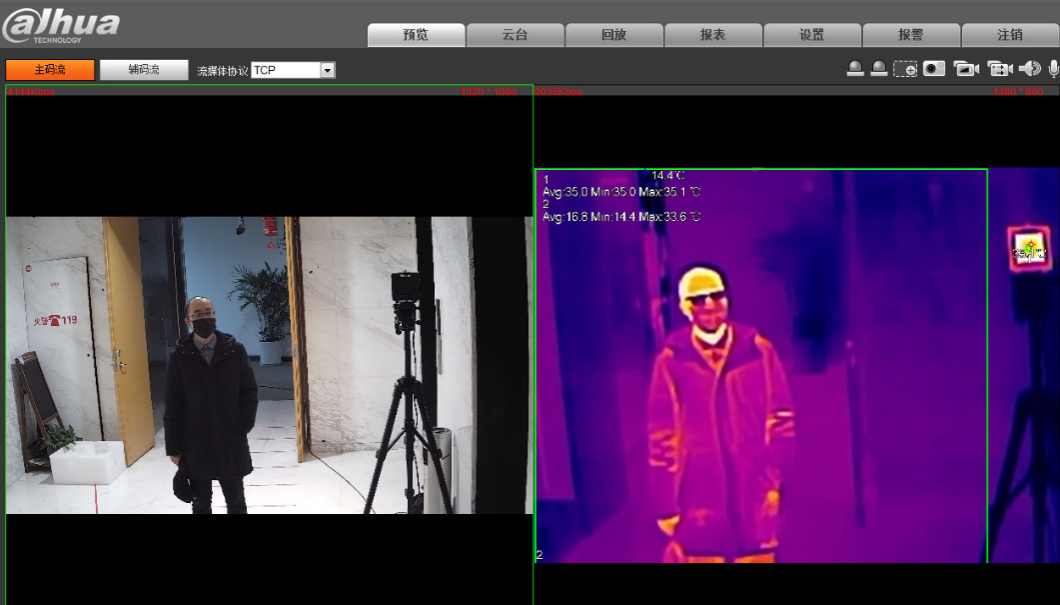The width and height of the screenshot is (1060, 605).
Task: Switch to the 辅码流 sub stream
Action: click(x=144, y=70)
